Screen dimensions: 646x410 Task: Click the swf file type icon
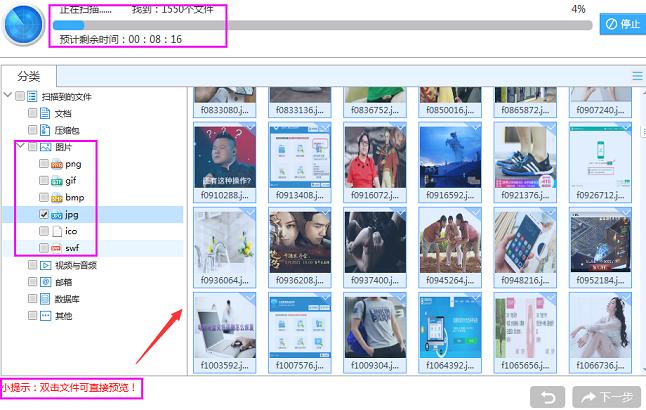(x=56, y=248)
